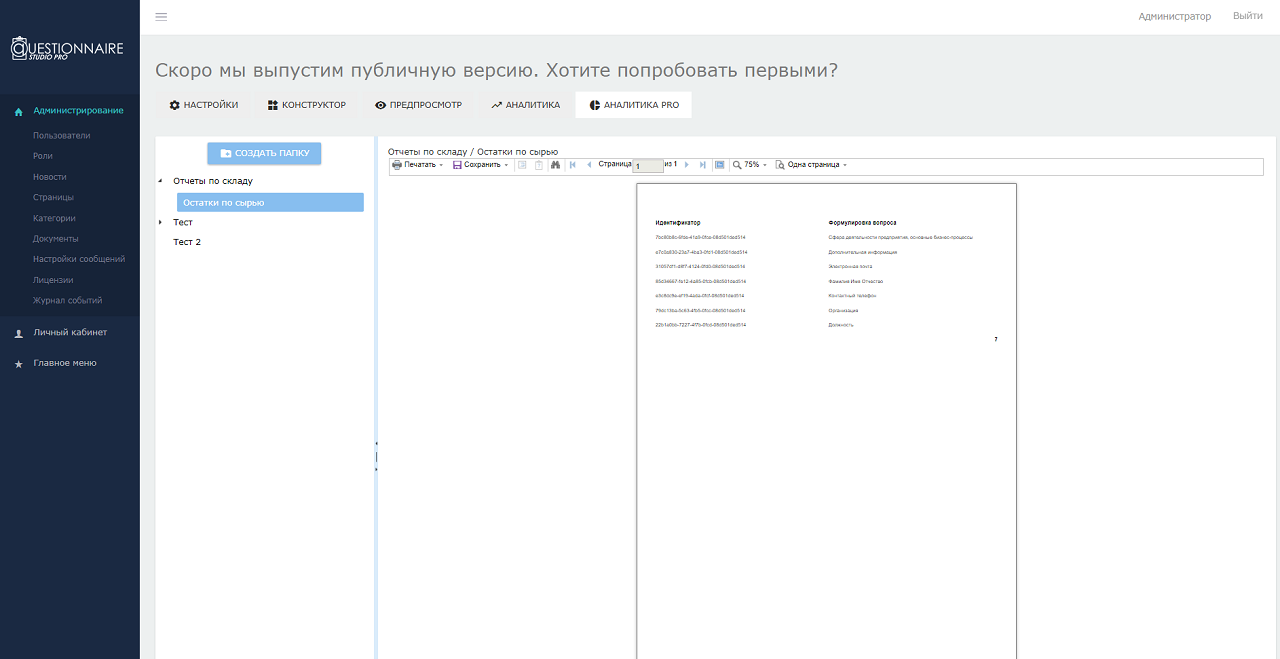Click the binoculars Find icon
1280x659 pixels.
555,165
